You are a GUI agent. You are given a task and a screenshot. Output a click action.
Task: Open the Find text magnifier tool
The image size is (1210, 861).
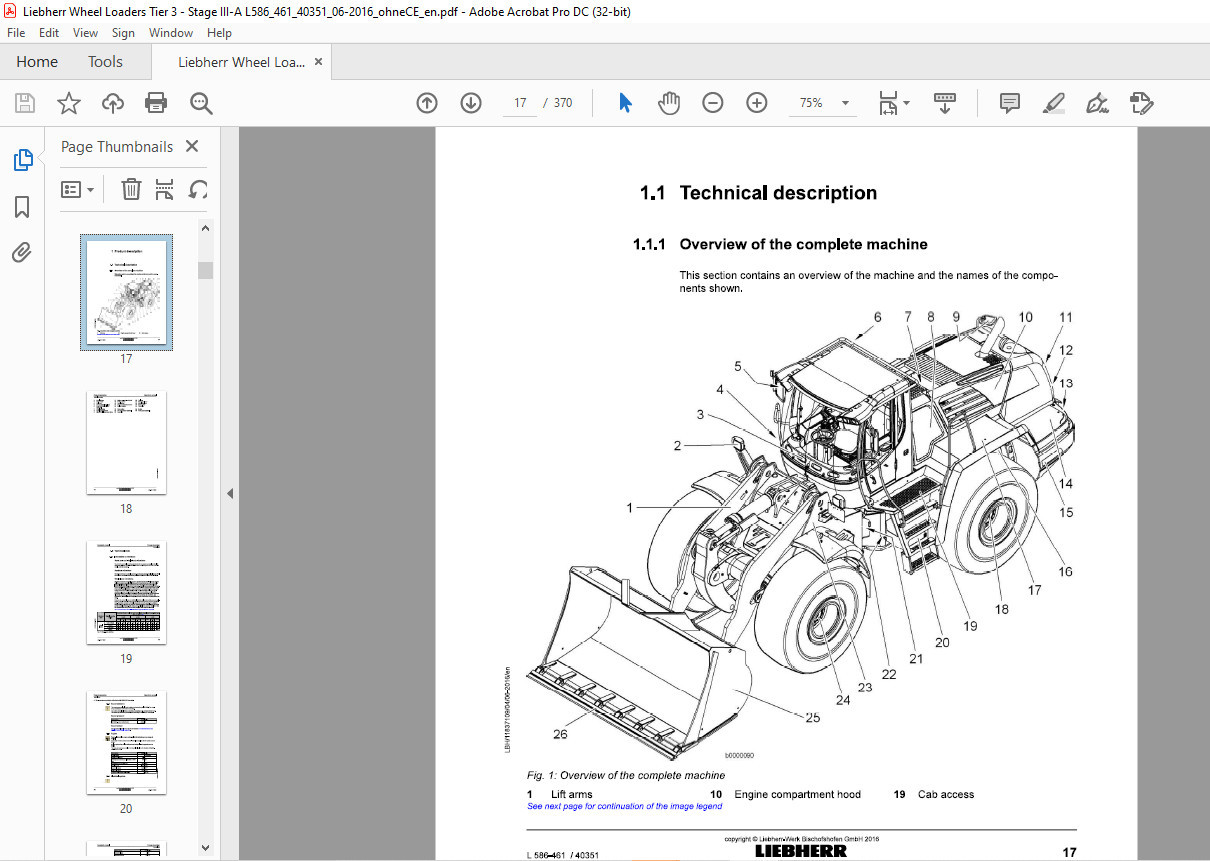click(x=201, y=103)
